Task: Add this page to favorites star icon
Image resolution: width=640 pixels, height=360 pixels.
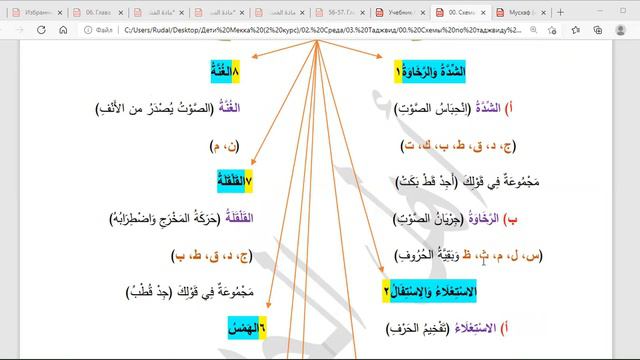Action: point(552,30)
